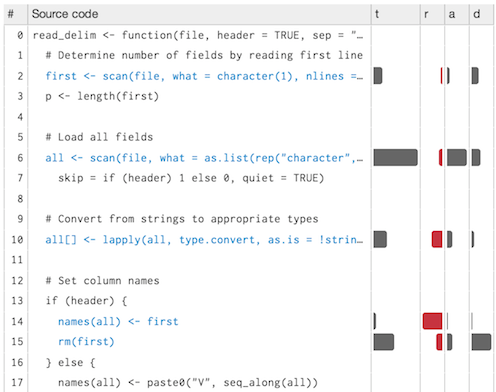Click the time bar for line 2
This screenshot has height=392, width=496.
378,76
